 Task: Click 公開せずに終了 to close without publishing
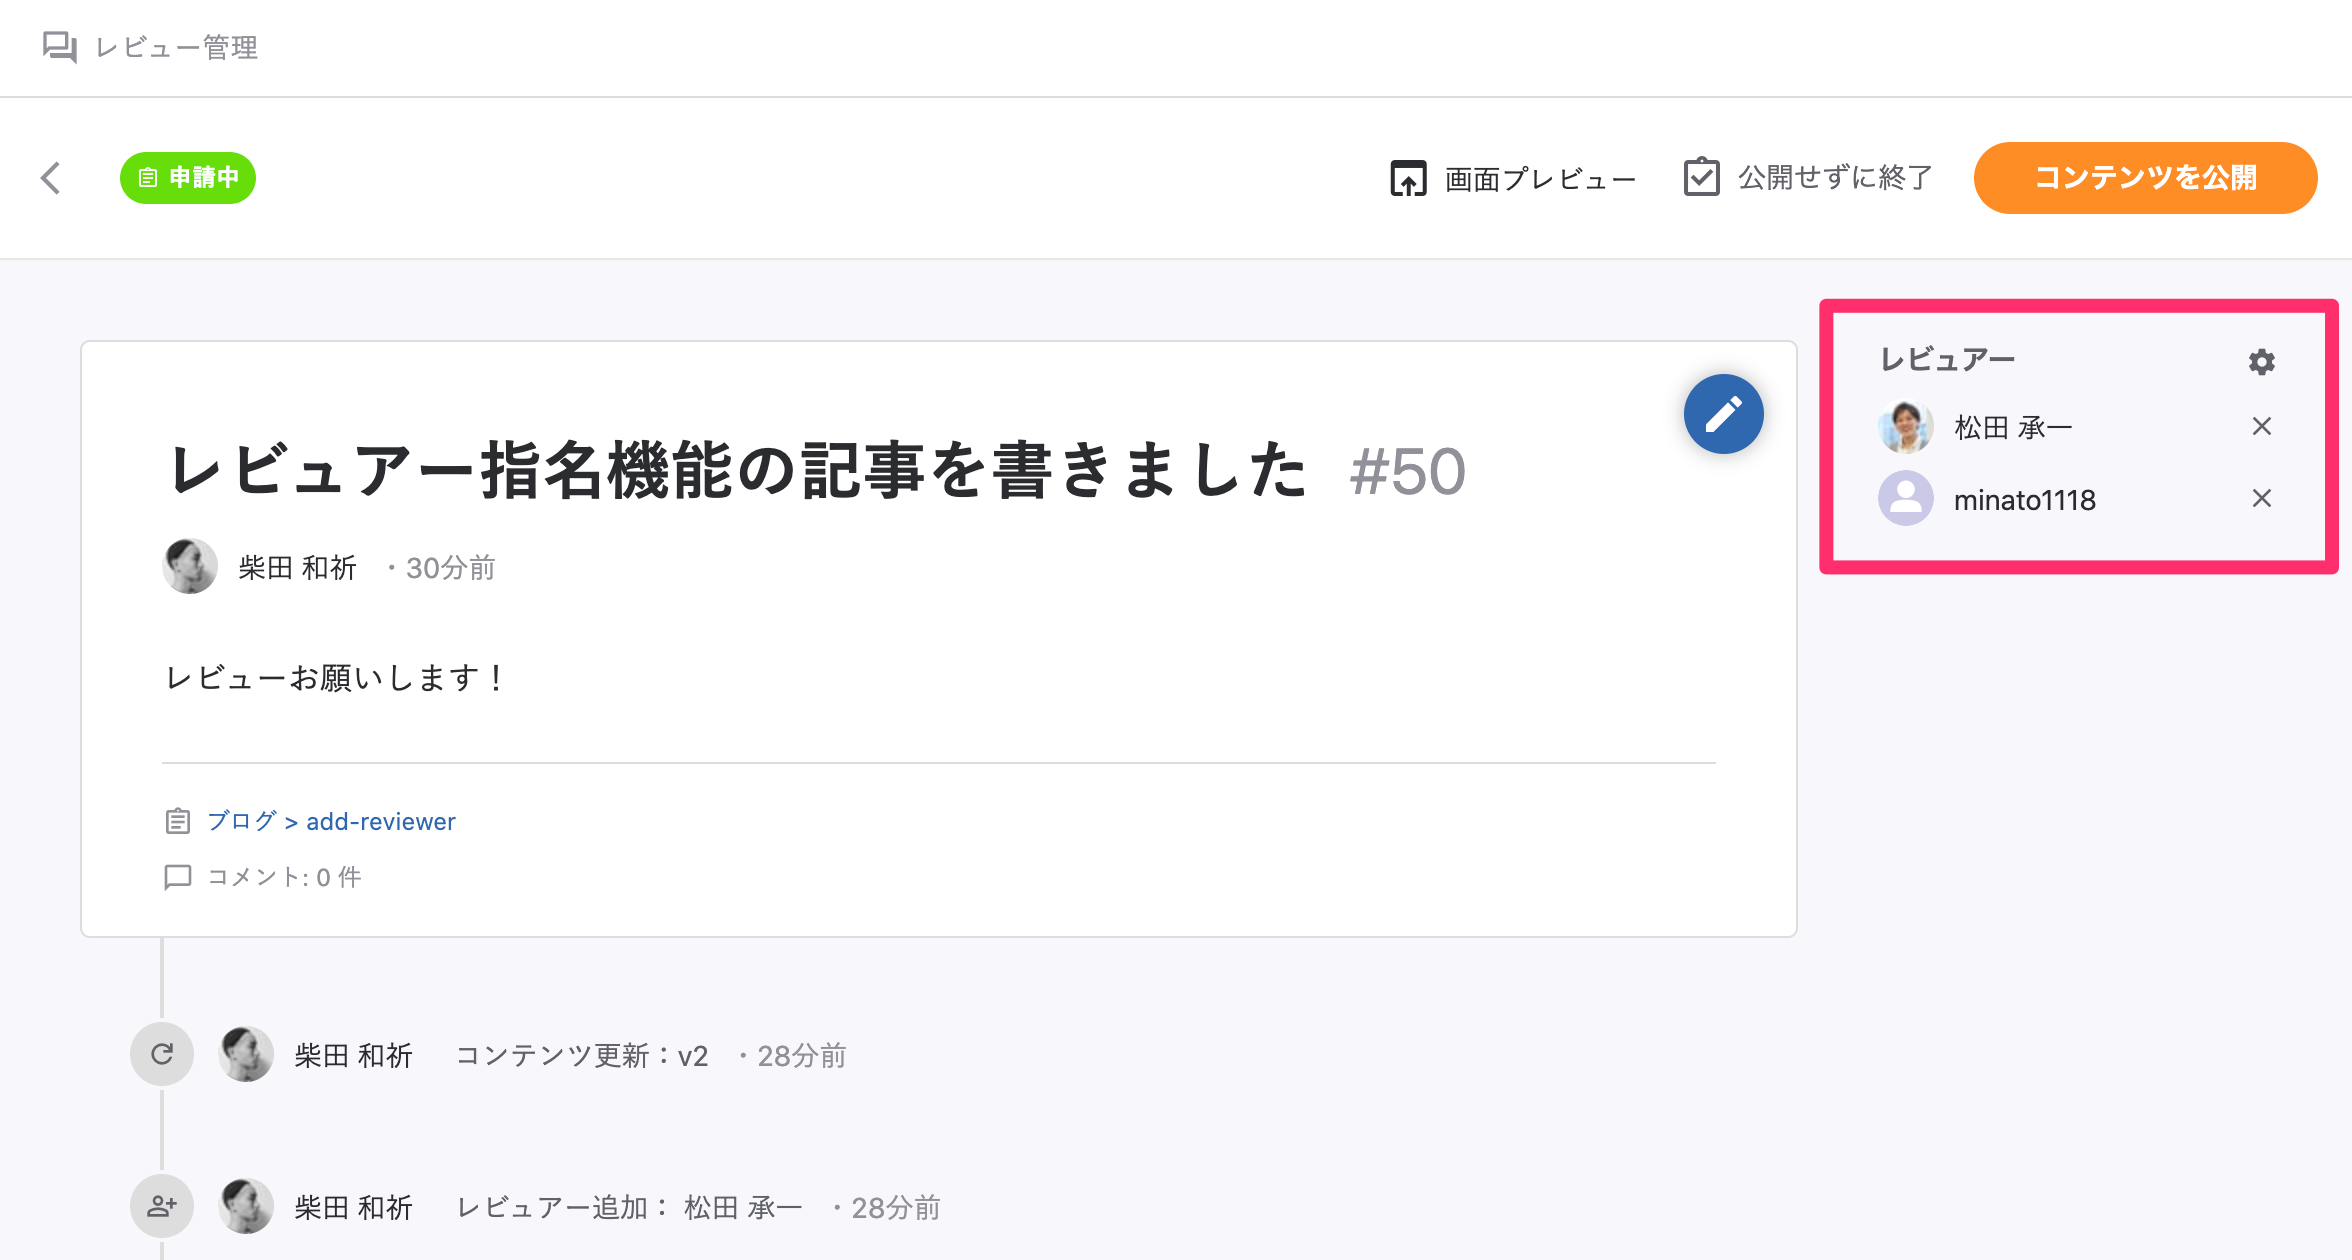pyautogui.click(x=1808, y=178)
